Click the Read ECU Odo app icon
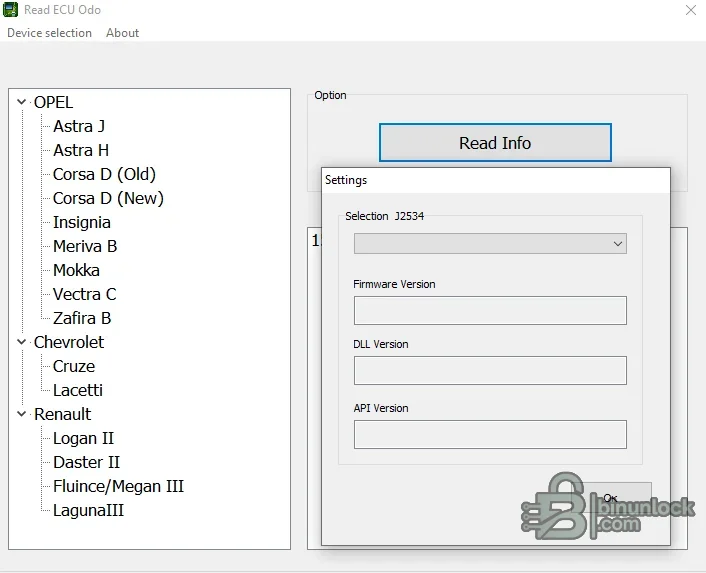Image resolution: width=706 pixels, height=573 pixels. 10,9
